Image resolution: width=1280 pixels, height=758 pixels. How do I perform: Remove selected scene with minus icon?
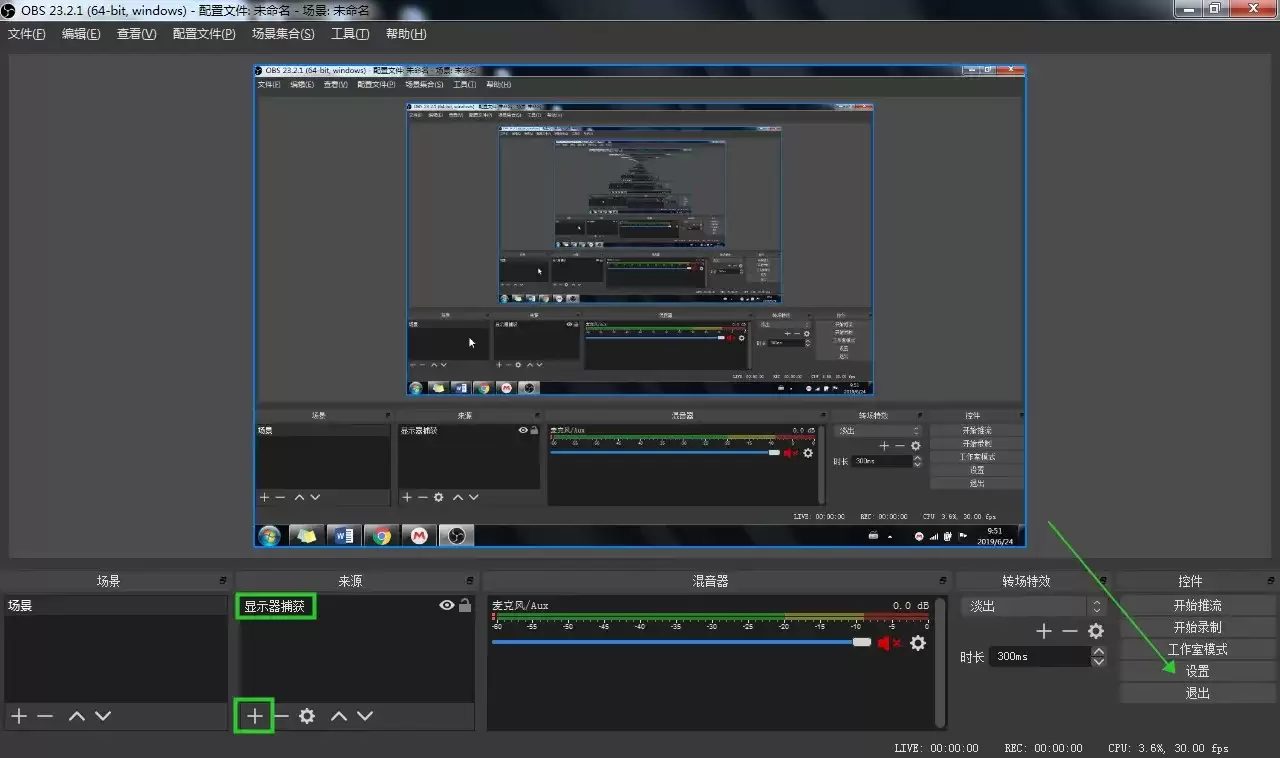click(x=45, y=716)
